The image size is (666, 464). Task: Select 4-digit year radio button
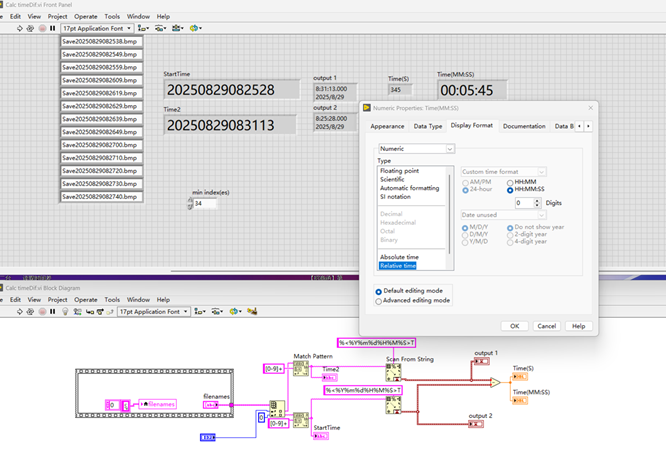click(510, 242)
